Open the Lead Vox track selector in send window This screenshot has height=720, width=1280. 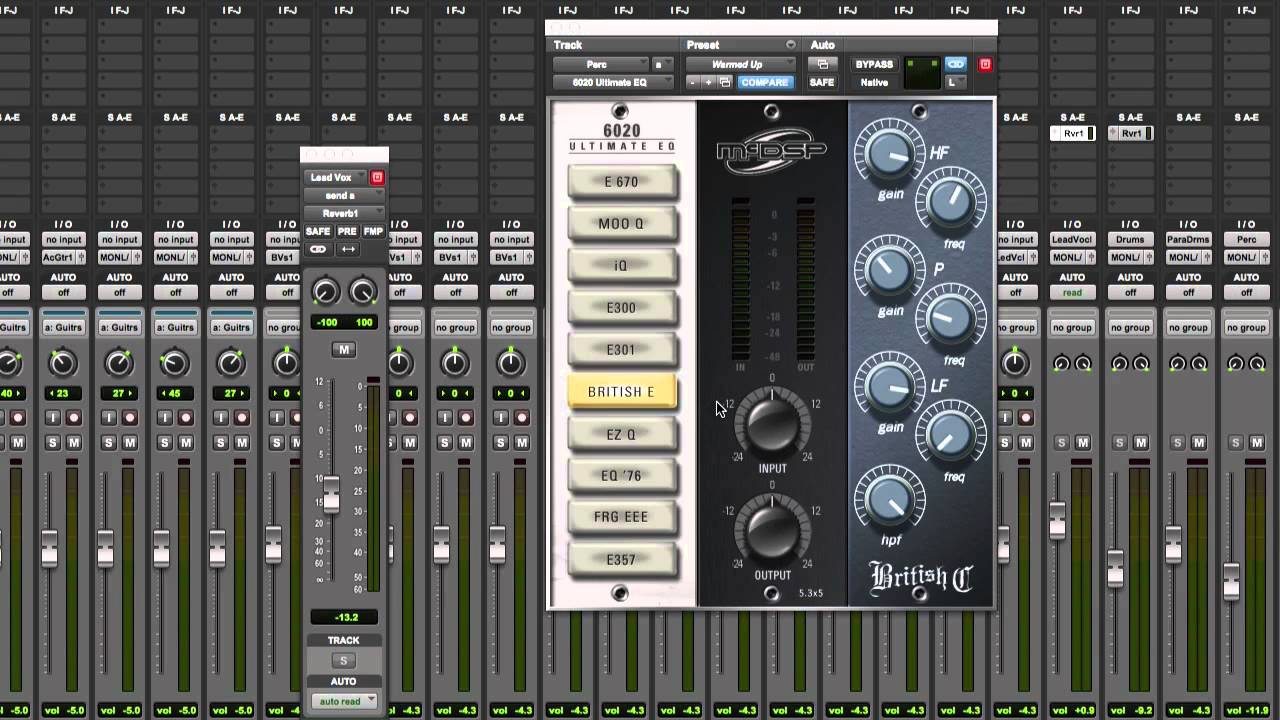336,177
